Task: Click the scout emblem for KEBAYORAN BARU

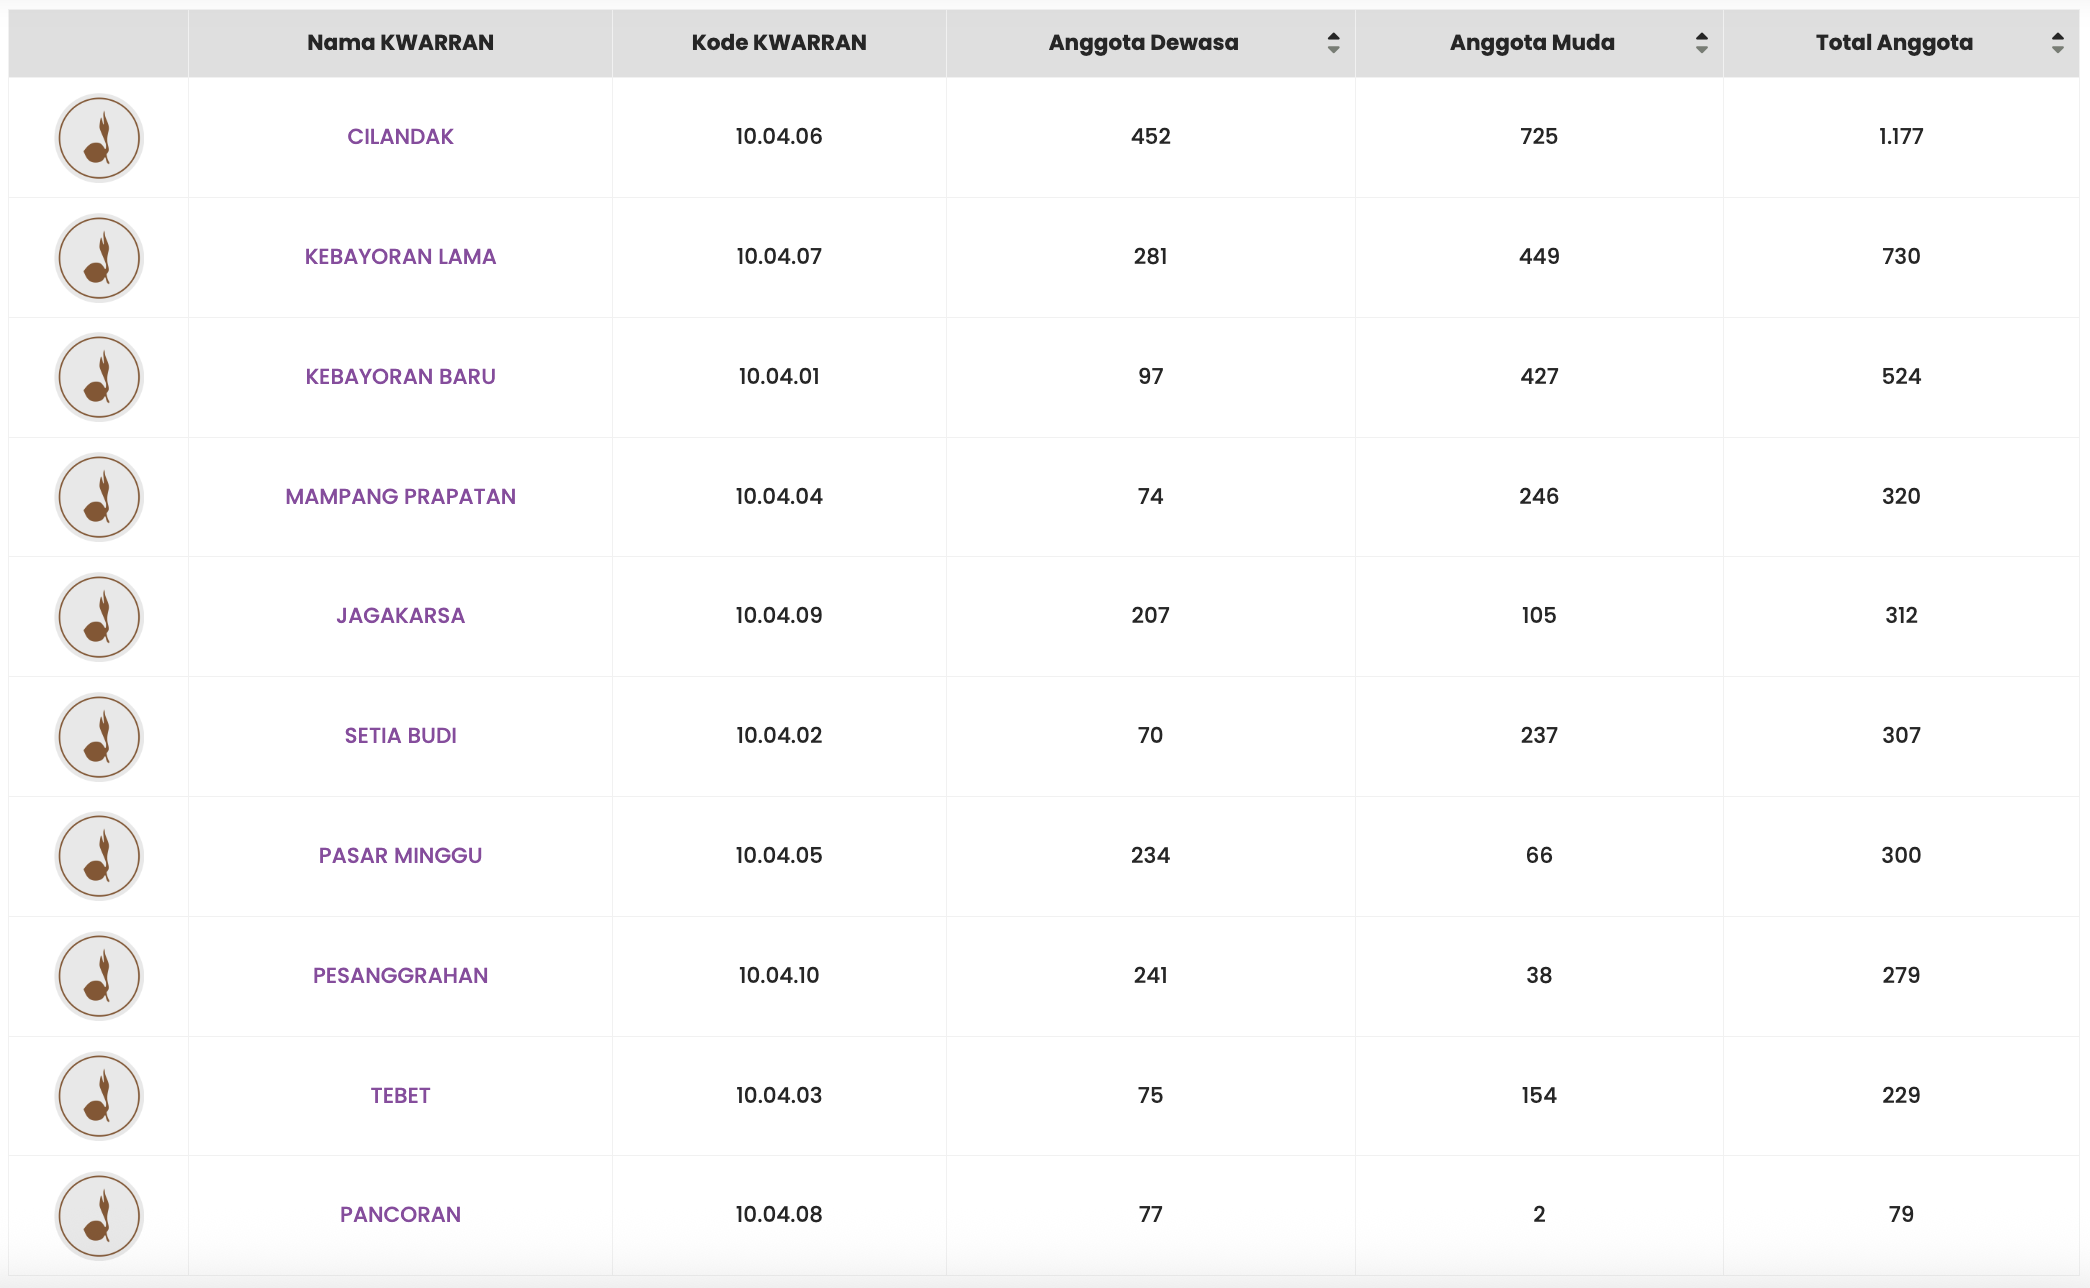Action: (99, 377)
